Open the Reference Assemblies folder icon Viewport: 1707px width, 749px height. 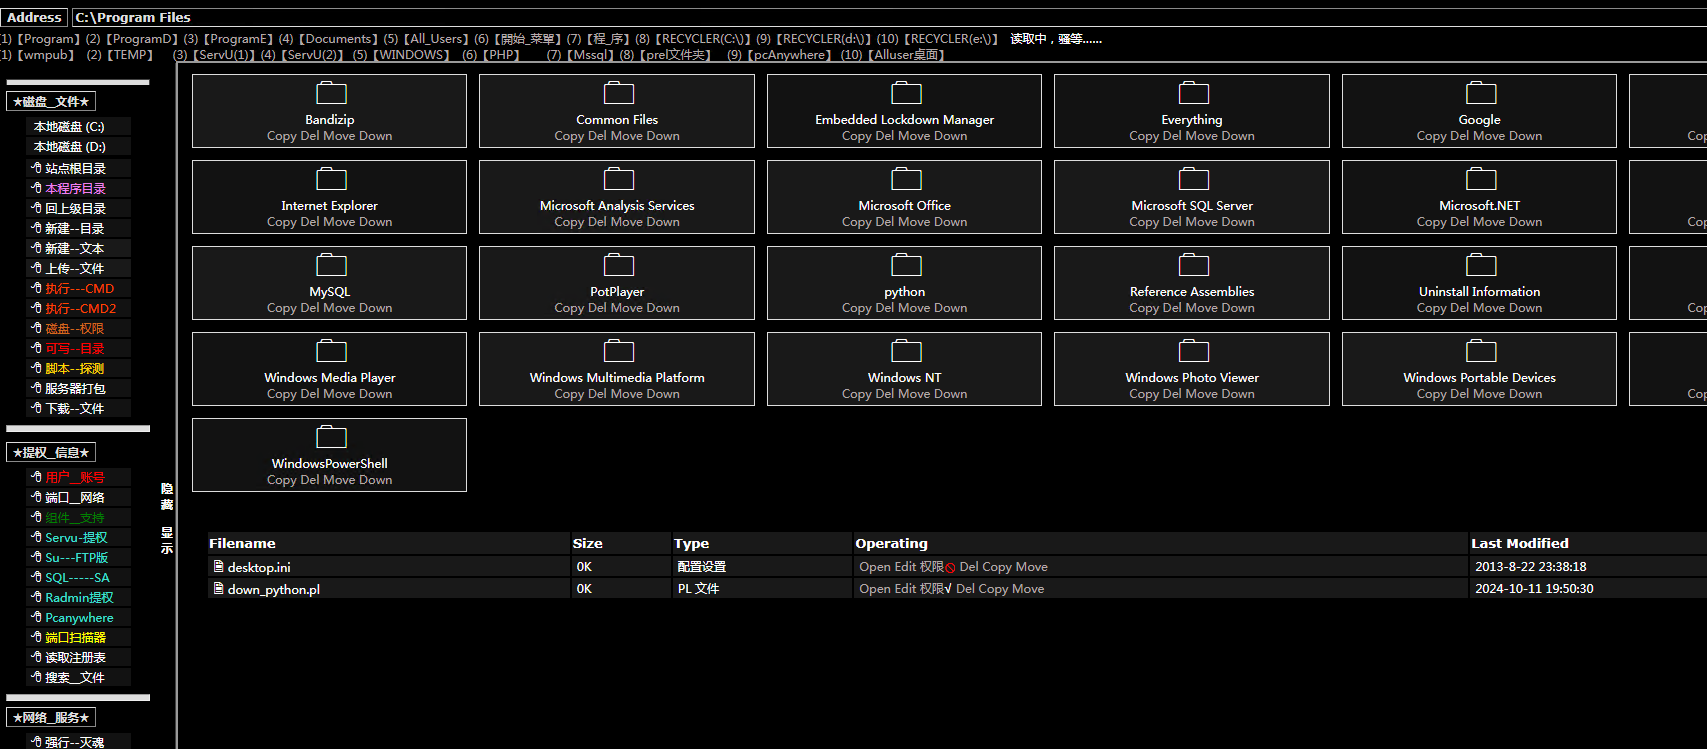click(x=1193, y=266)
